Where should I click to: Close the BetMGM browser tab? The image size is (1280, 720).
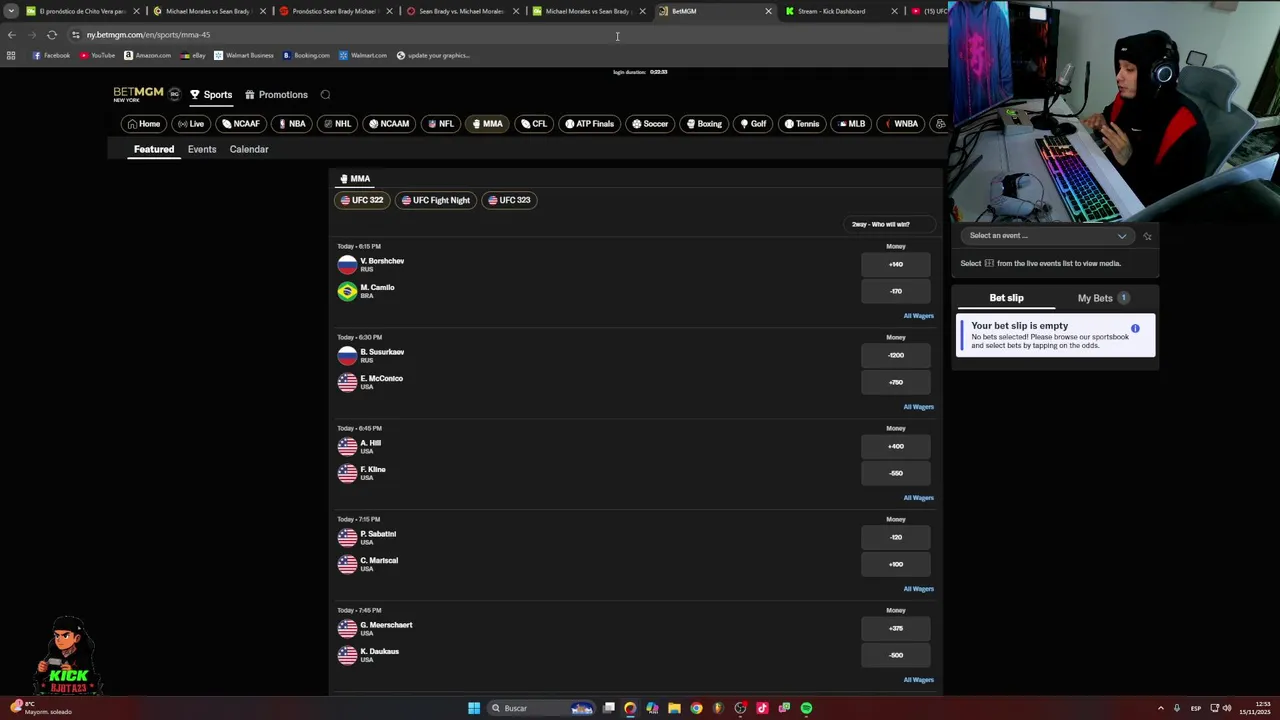point(768,11)
